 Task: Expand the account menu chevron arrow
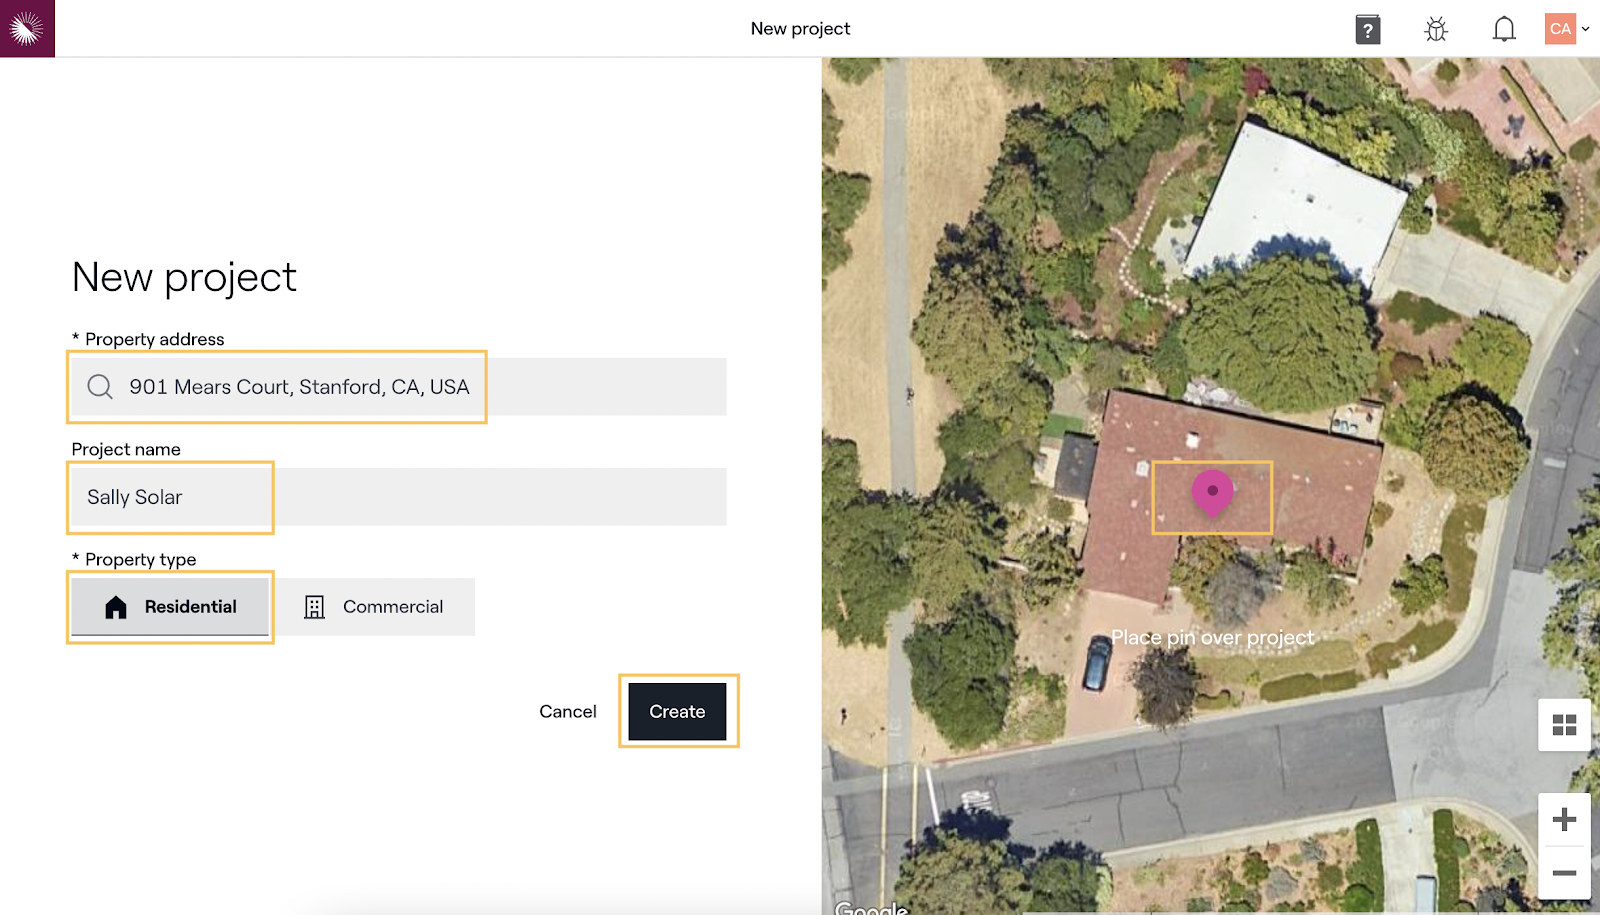pyautogui.click(x=1585, y=29)
